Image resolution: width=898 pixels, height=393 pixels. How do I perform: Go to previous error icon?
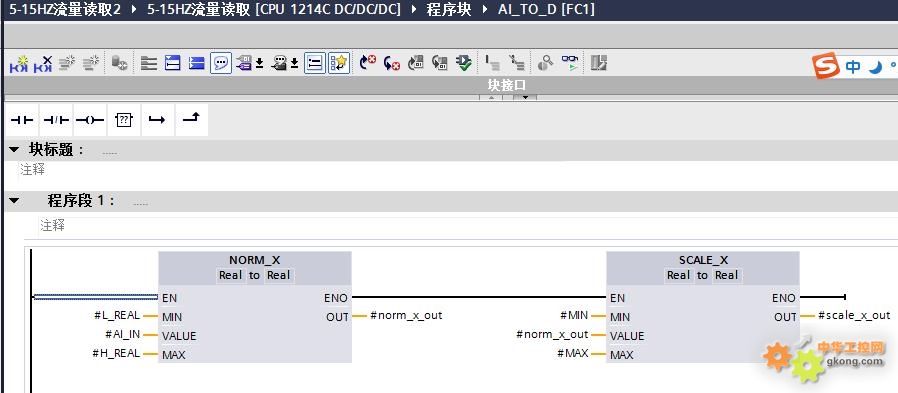click(392, 62)
